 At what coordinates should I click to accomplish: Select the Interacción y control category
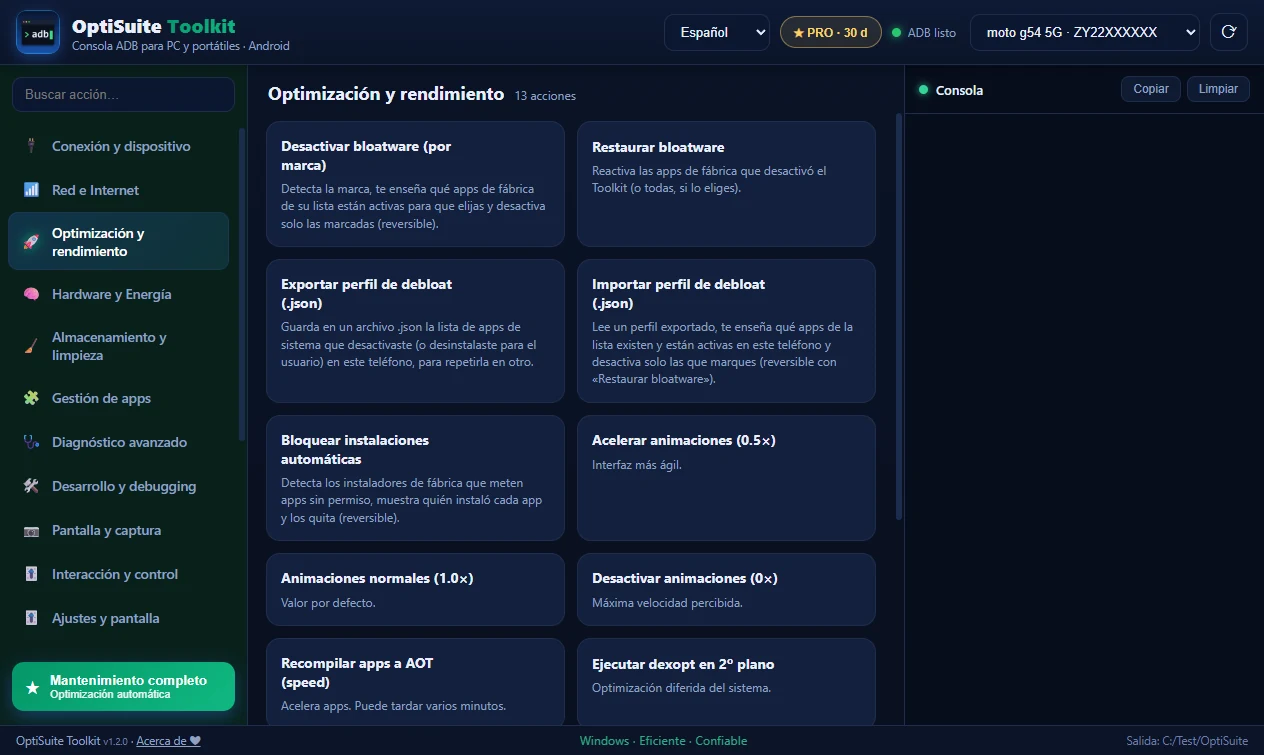coord(118,574)
